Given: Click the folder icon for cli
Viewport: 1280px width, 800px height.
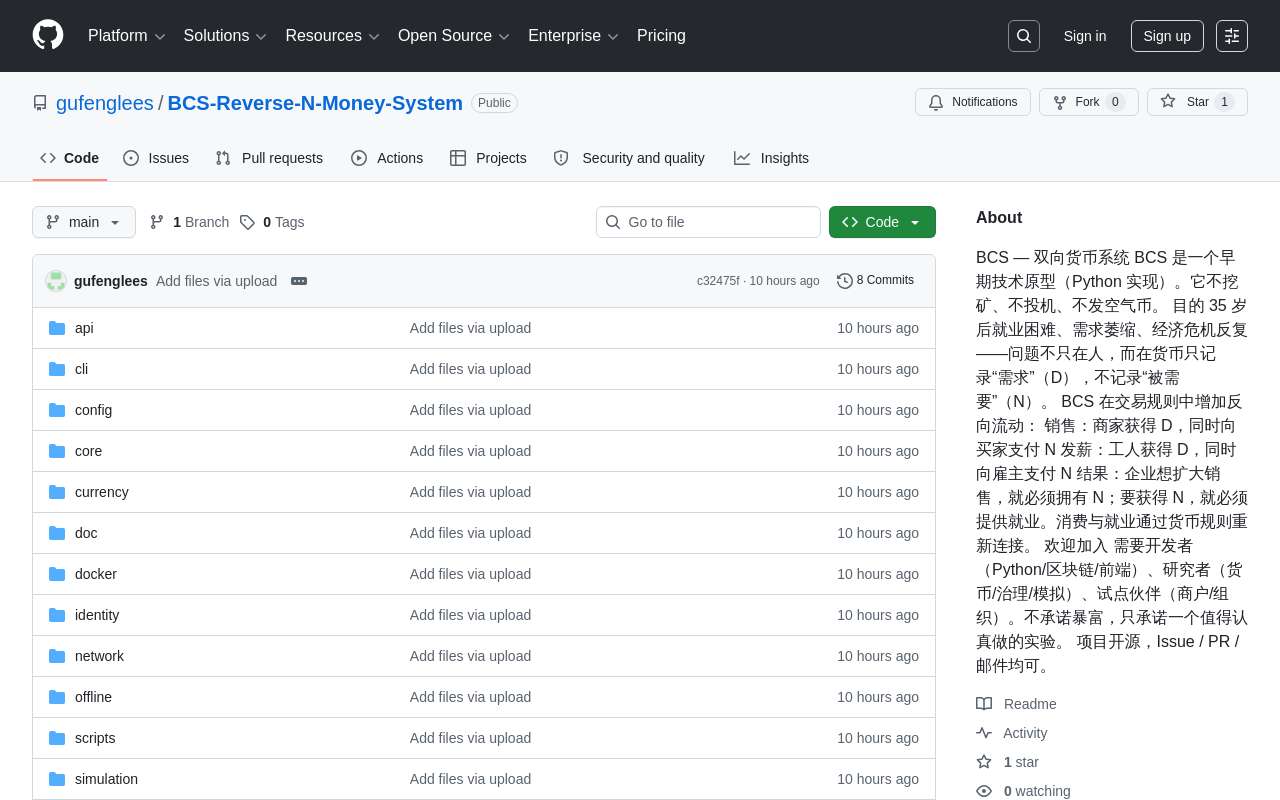Looking at the screenshot, I should 57,369.
